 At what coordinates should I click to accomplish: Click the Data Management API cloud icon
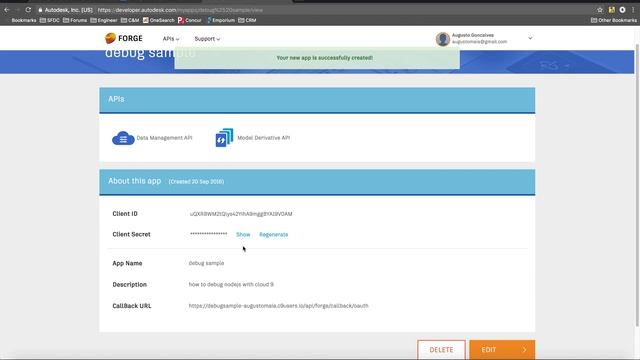(123, 138)
